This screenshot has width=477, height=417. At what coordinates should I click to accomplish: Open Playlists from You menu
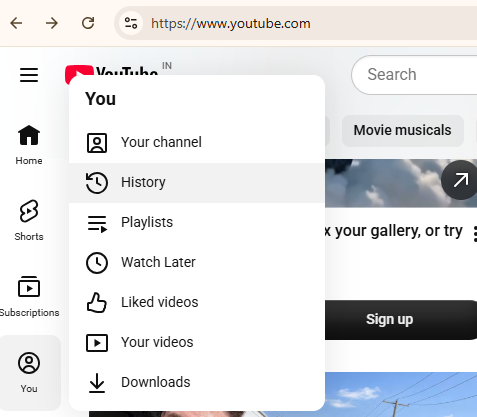197,223
